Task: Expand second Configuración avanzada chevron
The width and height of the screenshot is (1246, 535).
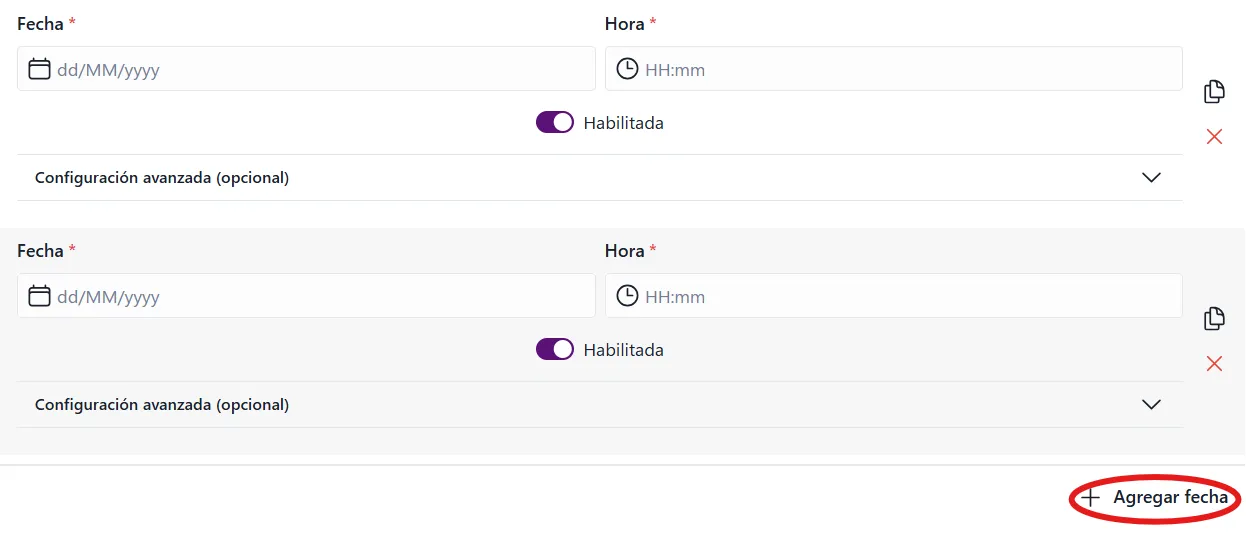Action: tap(1151, 405)
